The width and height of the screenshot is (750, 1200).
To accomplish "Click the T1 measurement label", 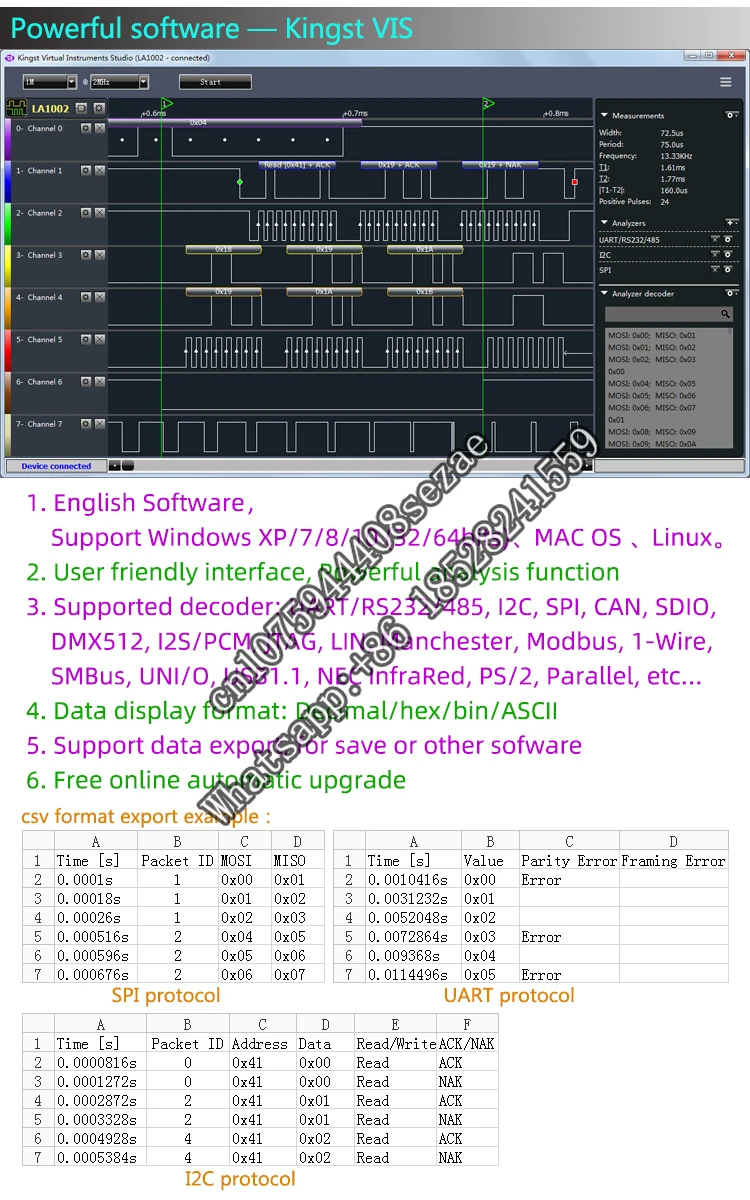I will (604, 168).
